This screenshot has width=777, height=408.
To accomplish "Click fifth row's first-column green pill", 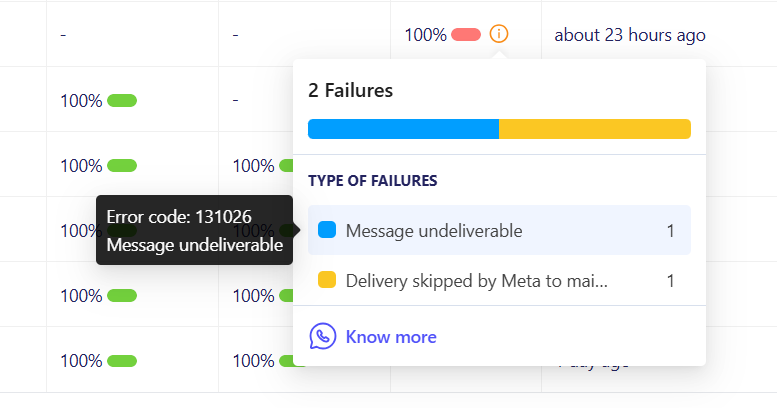I will [122, 296].
